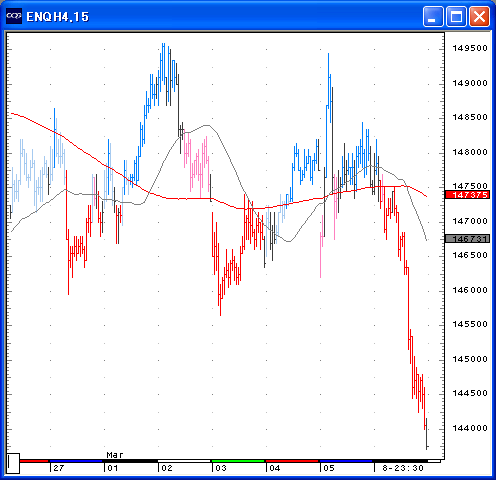The height and width of the screenshot is (480, 496).
Task: Click the 146000 price axis label
Action: pyautogui.click(x=470, y=290)
